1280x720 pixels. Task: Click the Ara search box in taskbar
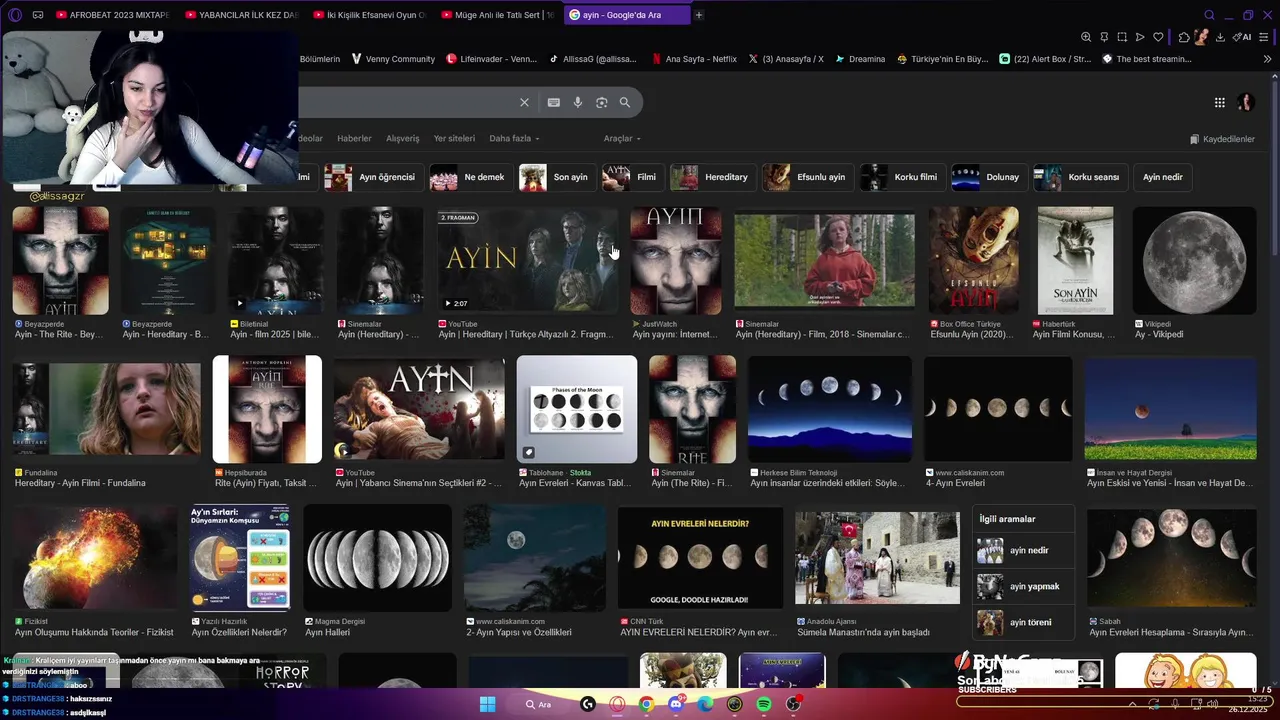click(538, 704)
